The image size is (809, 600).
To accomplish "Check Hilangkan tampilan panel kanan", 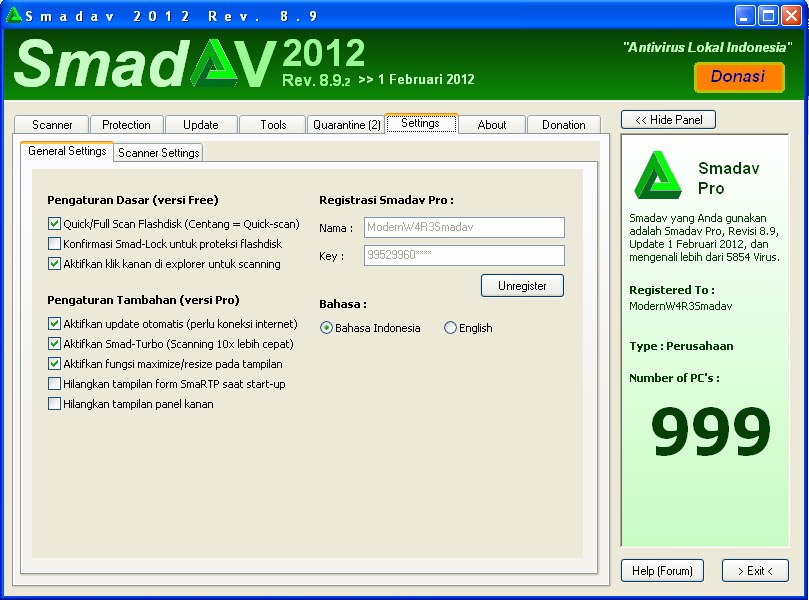I will [x=54, y=403].
